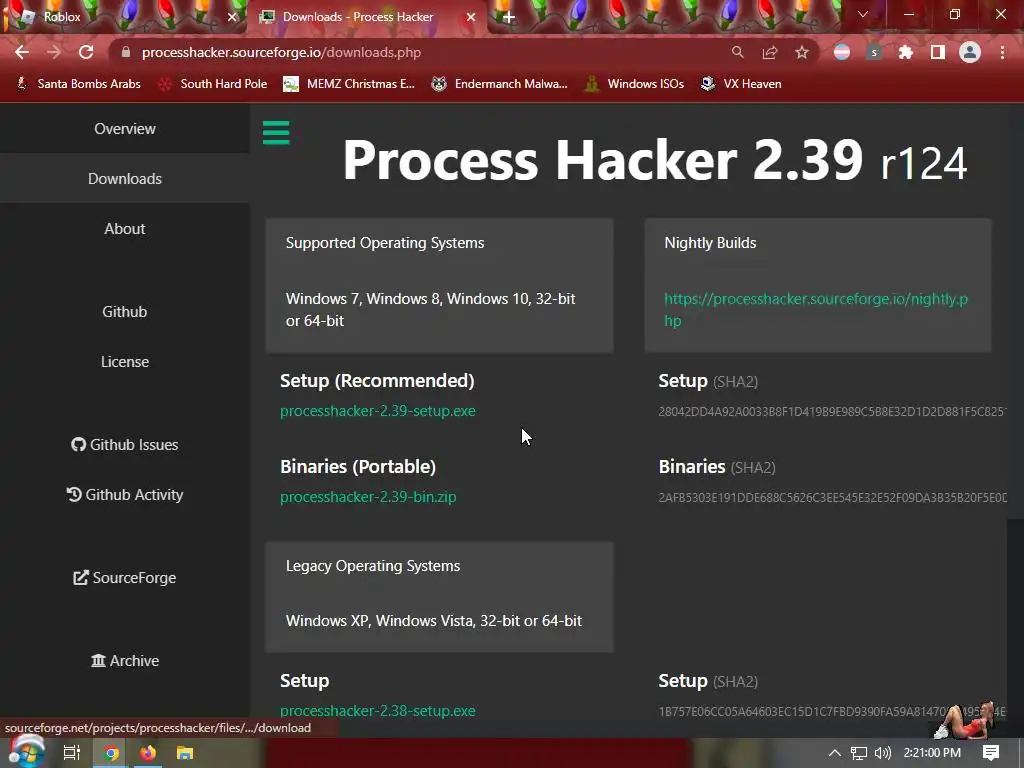The image size is (1024, 768).
Task: Click the Supported Operating Systems card
Action: point(440,285)
